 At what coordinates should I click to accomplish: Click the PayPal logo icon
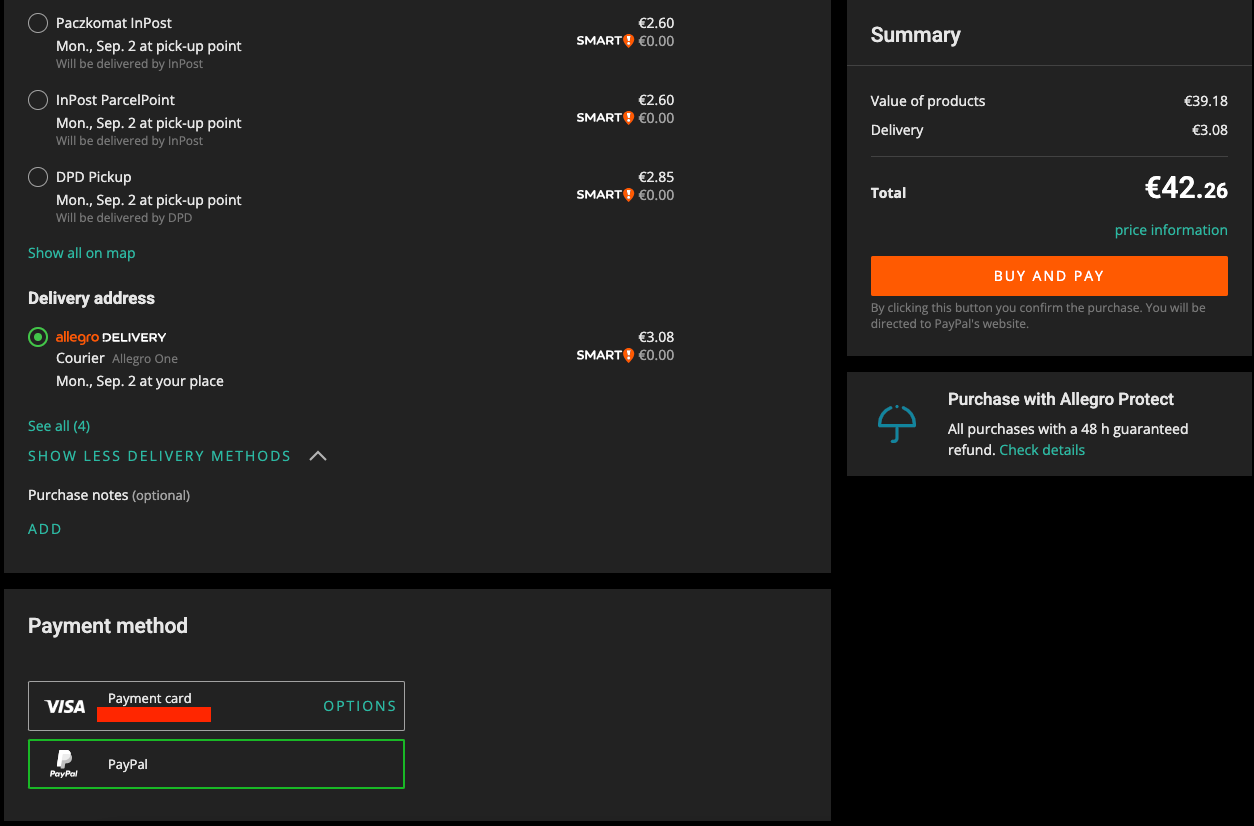click(x=64, y=765)
